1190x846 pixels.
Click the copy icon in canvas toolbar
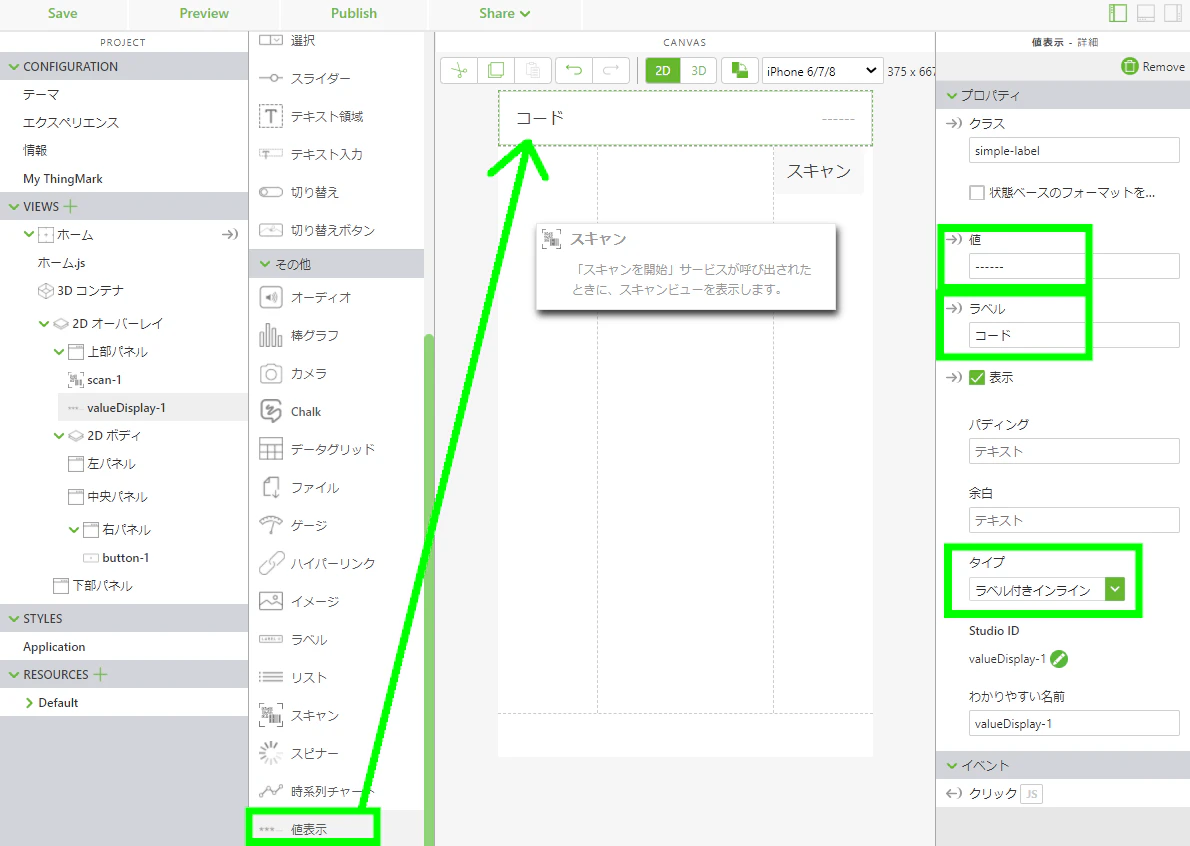pyautogui.click(x=496, y=71)
